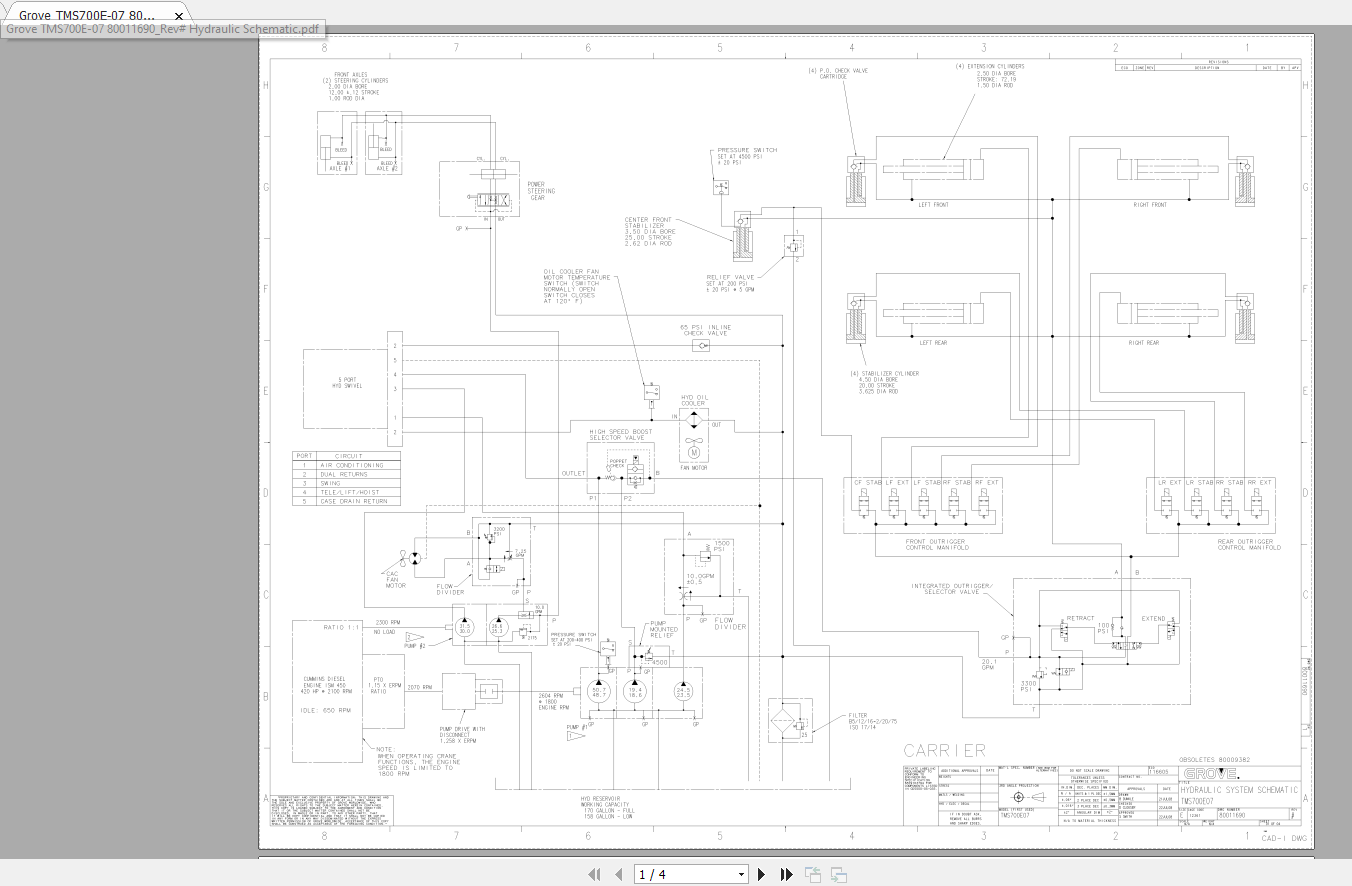Click the OBSOLETES 80009382 note
The image size is (1352, 886).
pyautogui.click(x=1216, y=760)
